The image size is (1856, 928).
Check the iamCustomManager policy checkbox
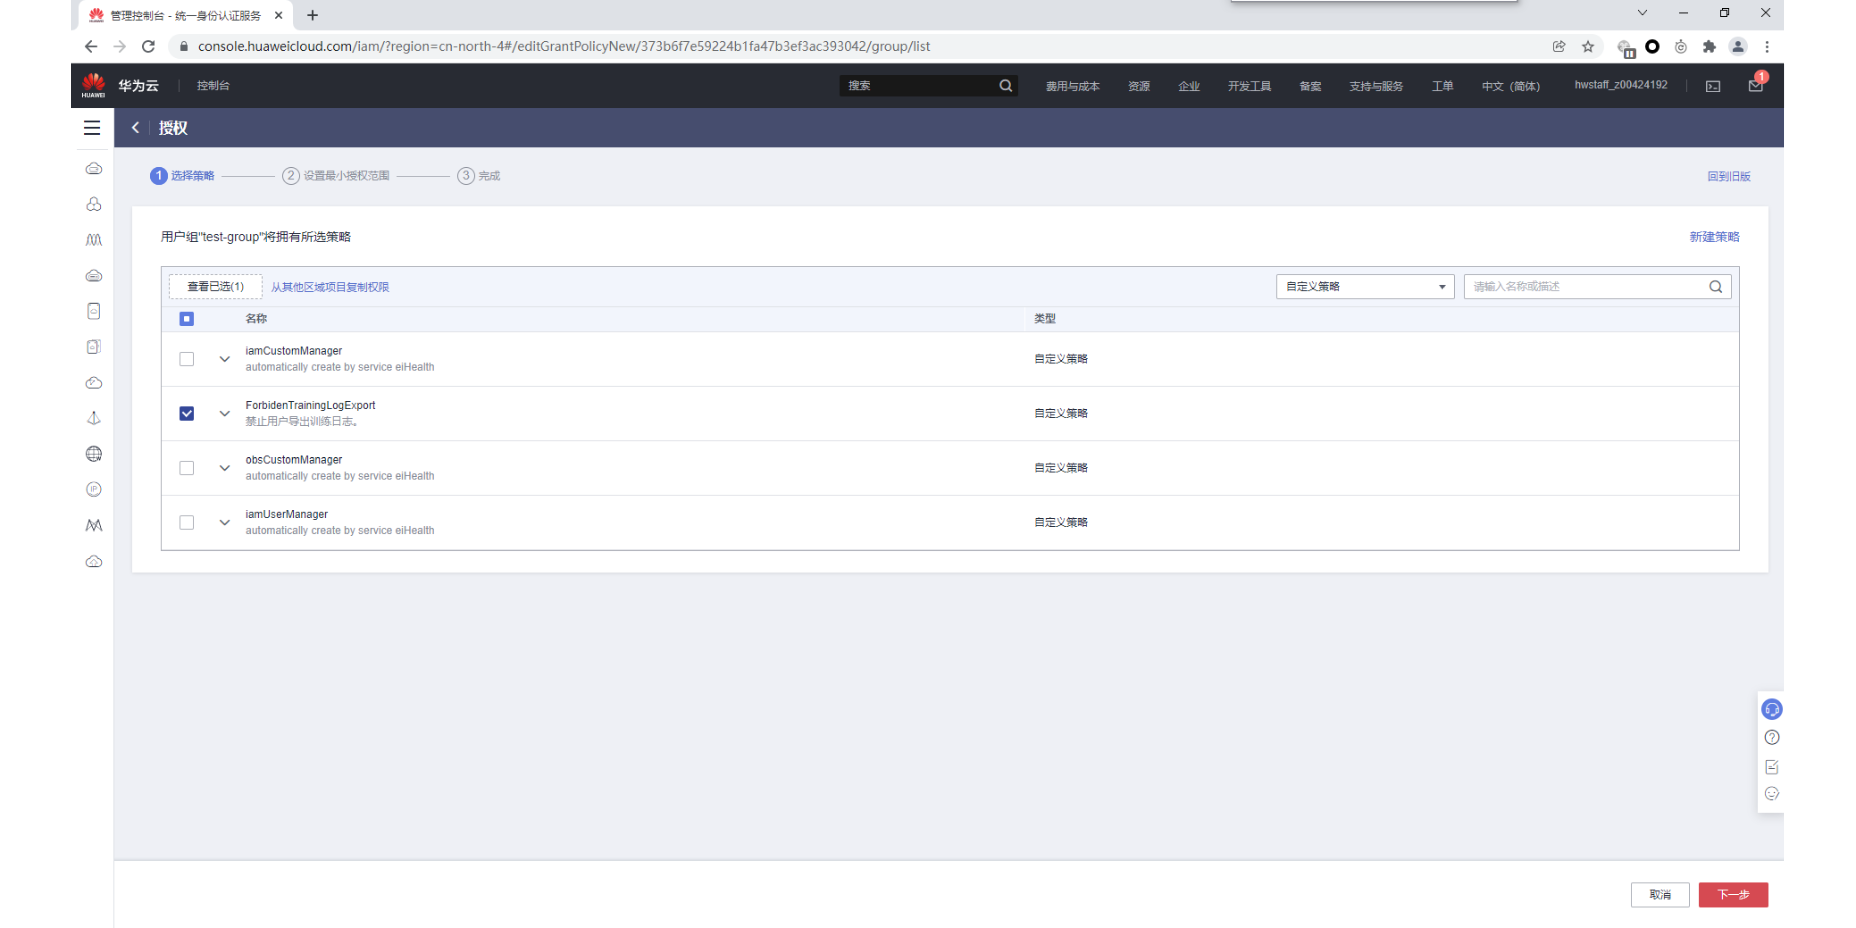(x=187, y=359)
